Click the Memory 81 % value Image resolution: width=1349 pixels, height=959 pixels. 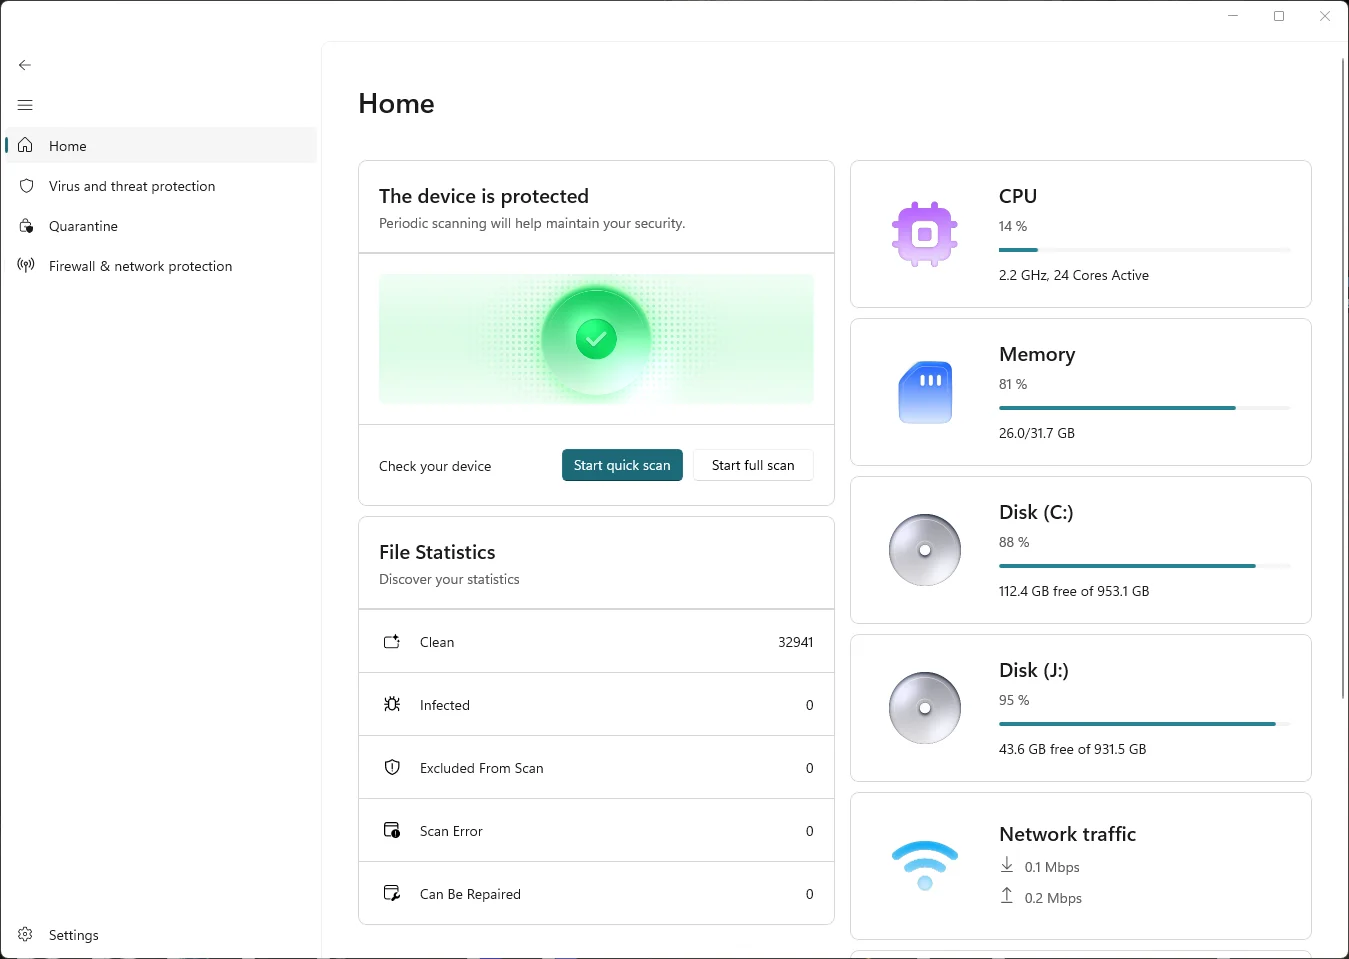tap(1013, 384)
